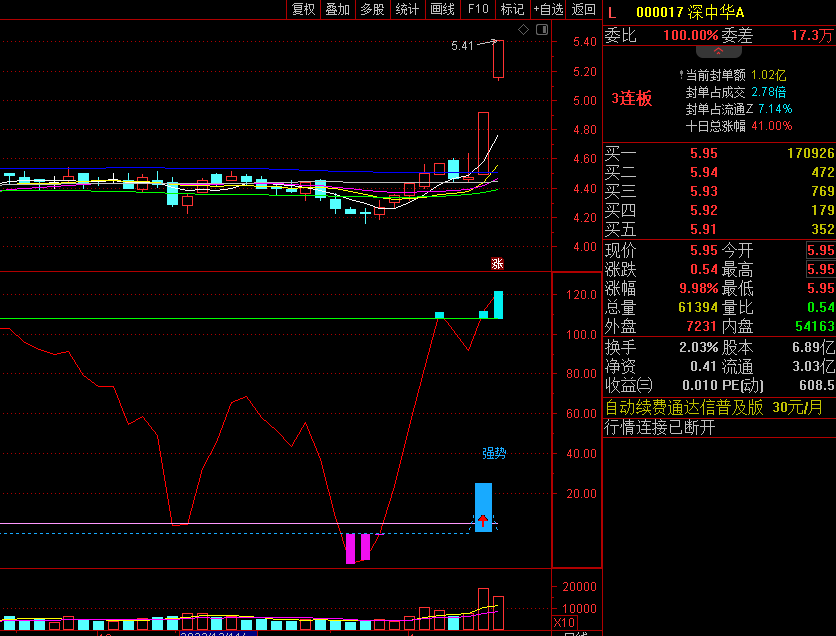The width and height of the screenshot is (836, 636).
Task: Click 股本 value 6.89亿
Action: point(814,348)
